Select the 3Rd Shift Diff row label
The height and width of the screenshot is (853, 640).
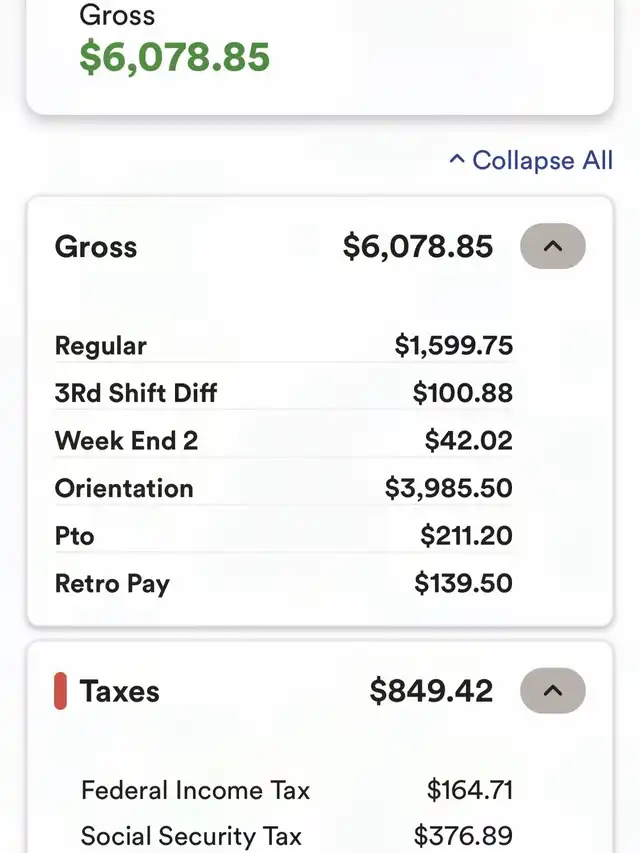136,393
